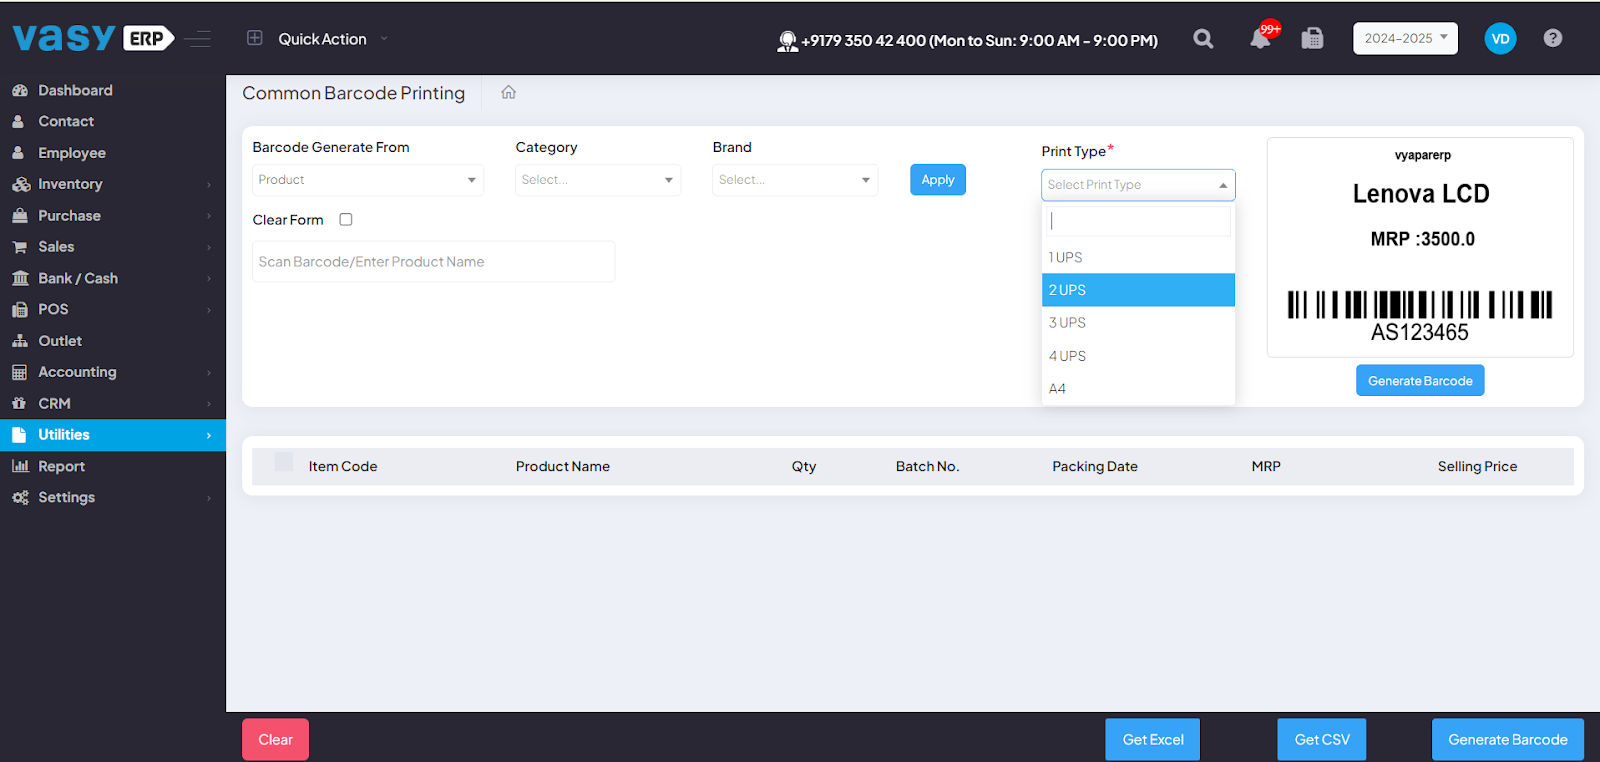
Task: Click Generate Barcode under the preview
Action: (x=1420, y=381)
